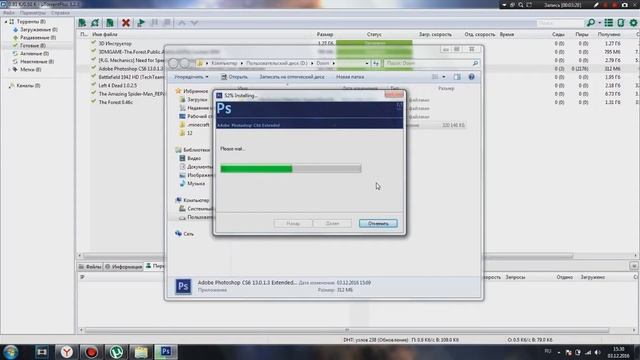Toggle Explorer's preview pane icon
The width and height of the screenshot is (640, 360).
tap(457, 77)
